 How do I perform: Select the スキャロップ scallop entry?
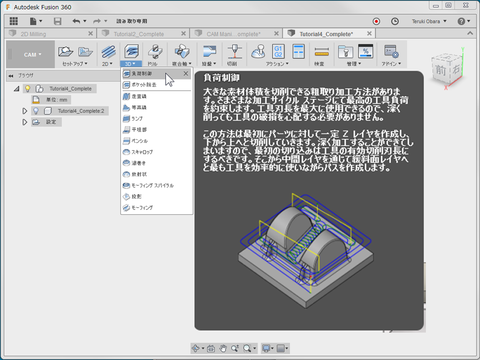(x=156, y=152)
